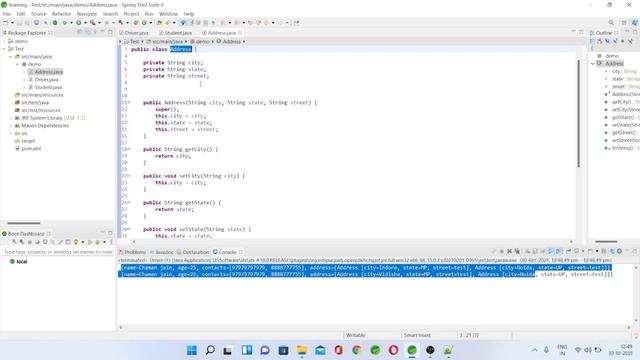The width and height of the screenshot is (640, 360).
Task: Open the Navigate menu
Action: point(87,14)
